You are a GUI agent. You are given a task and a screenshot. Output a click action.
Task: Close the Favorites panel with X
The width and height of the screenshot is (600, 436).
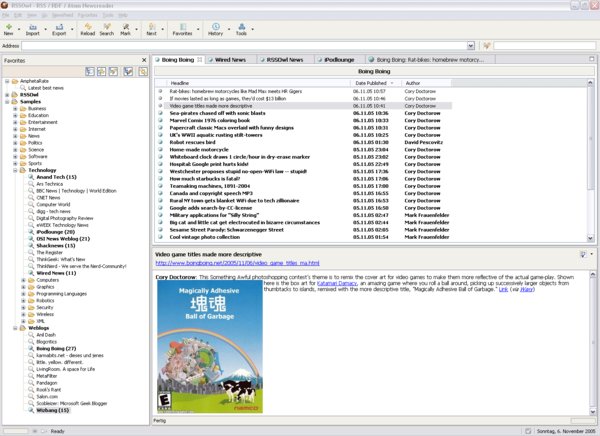click(142, 59)
